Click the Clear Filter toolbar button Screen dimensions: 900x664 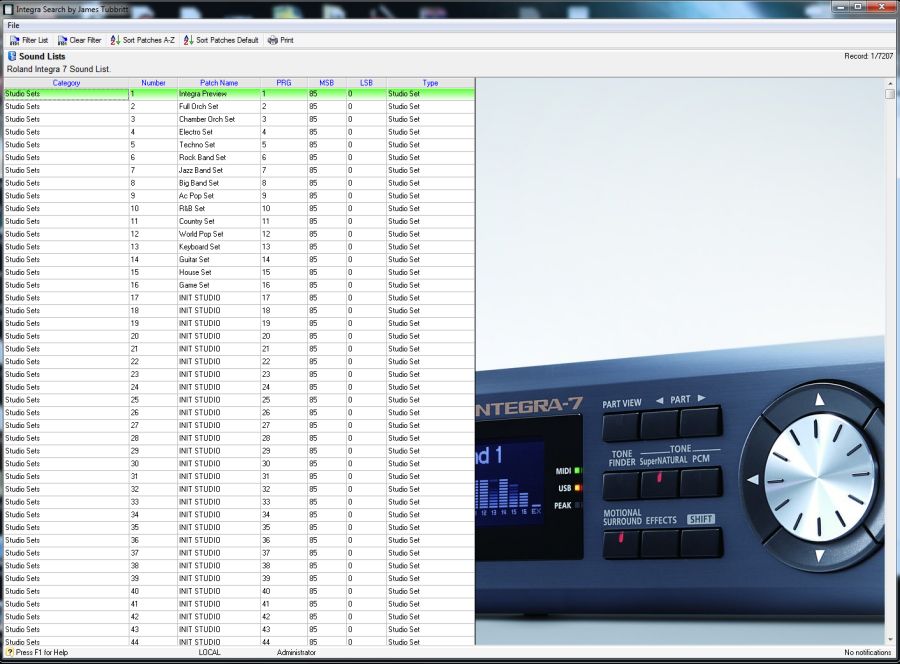click(79, 40)
